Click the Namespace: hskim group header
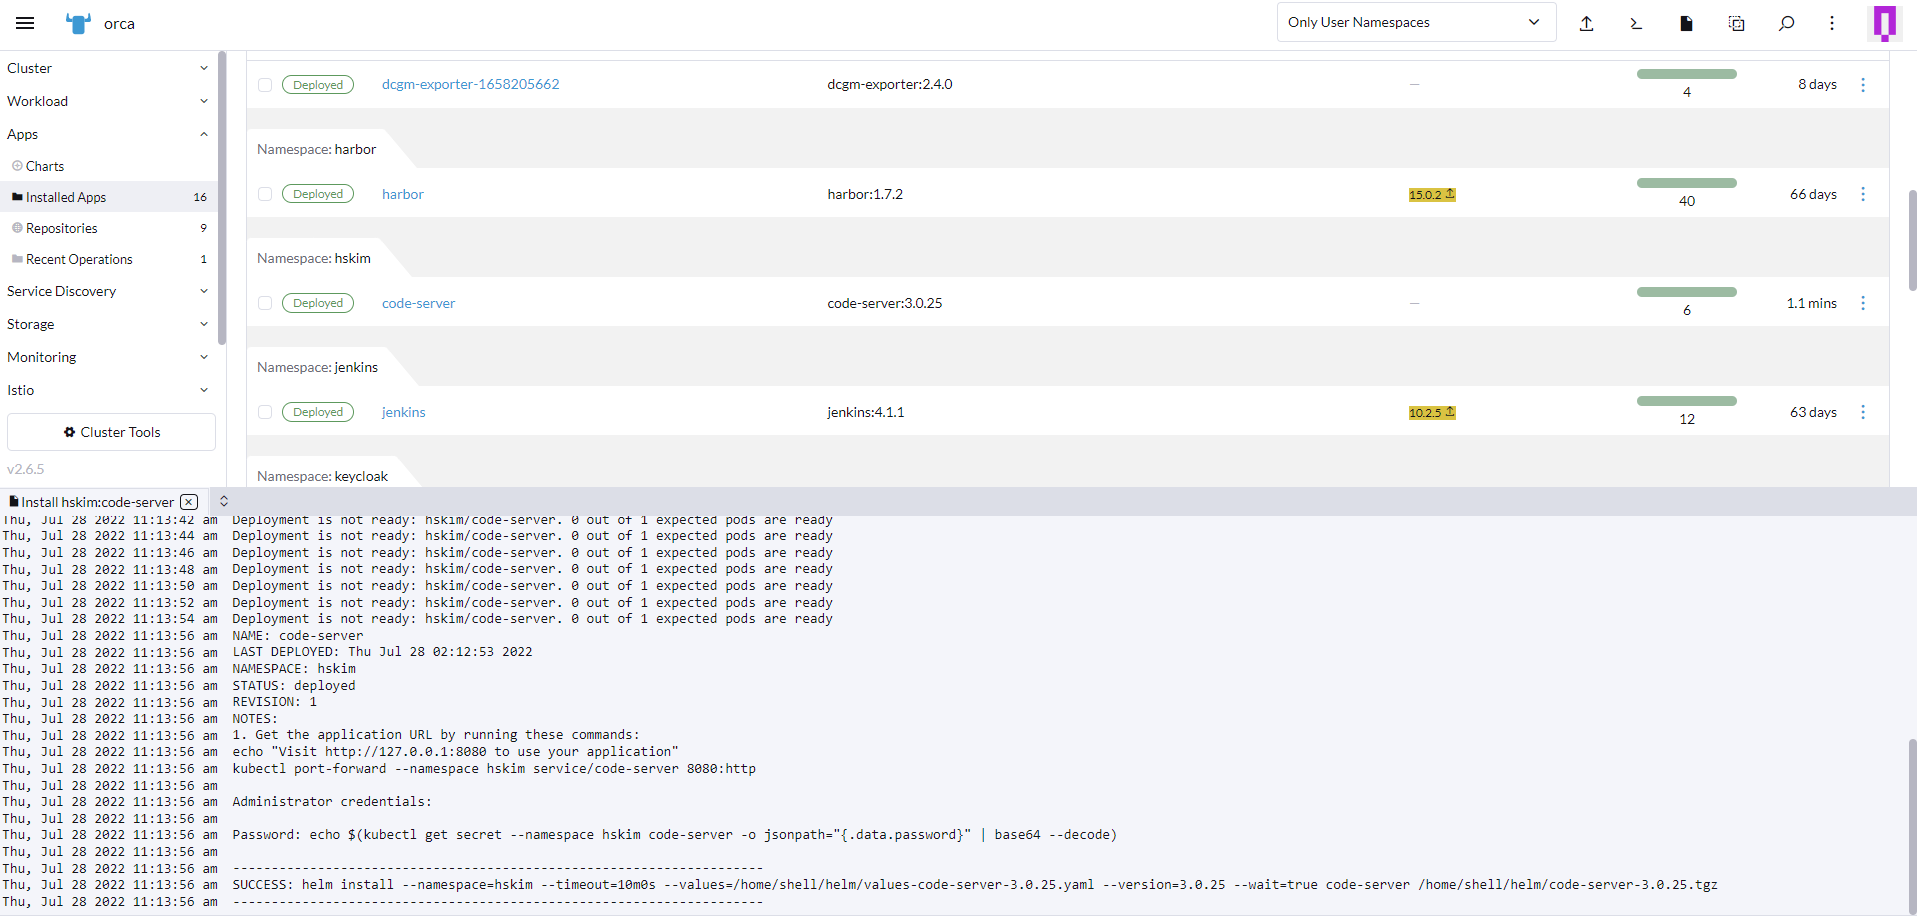1917x919 pixels. 314,258
